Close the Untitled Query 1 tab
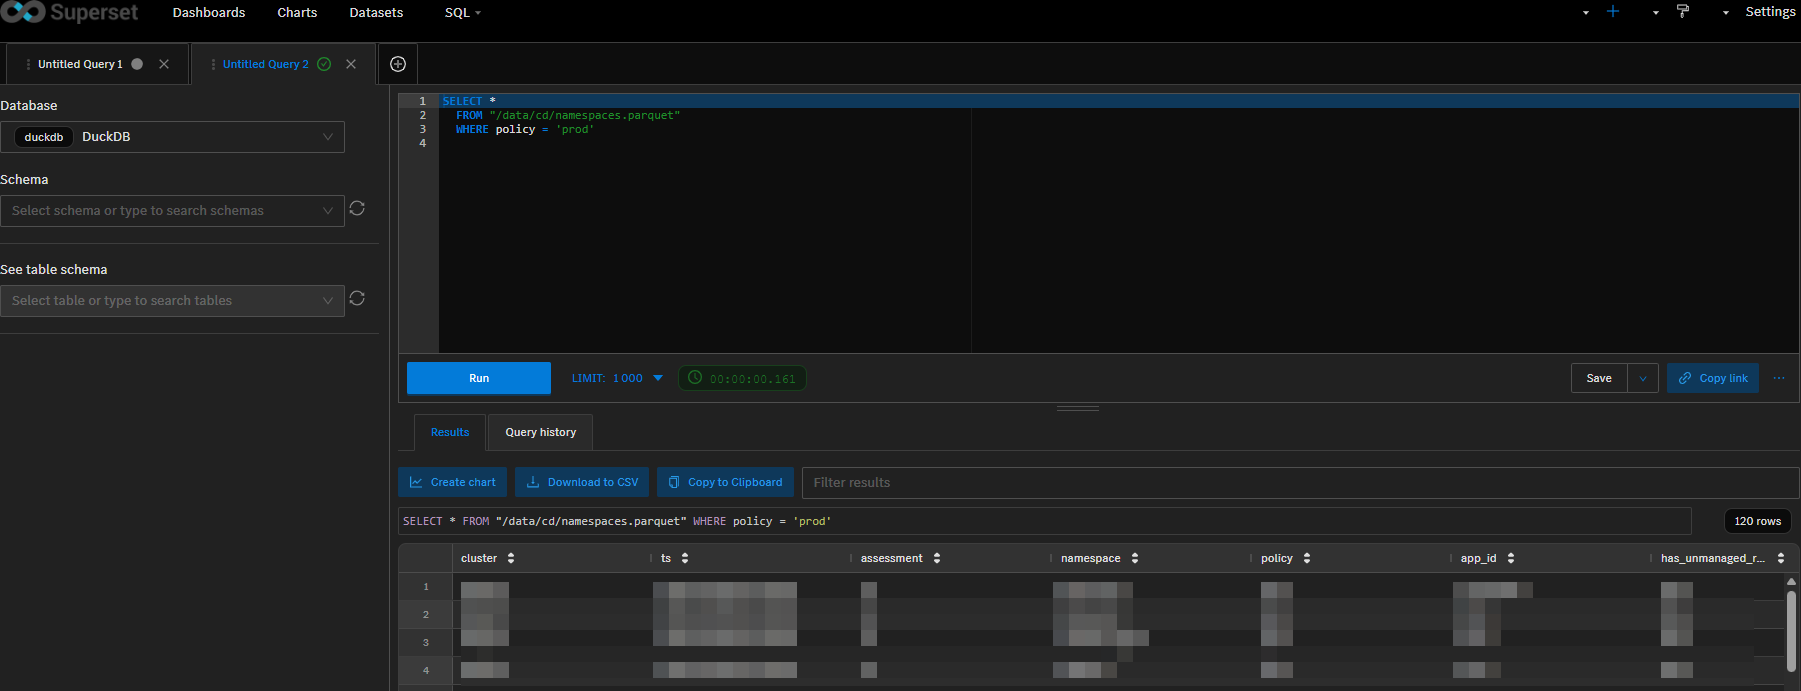This screenshot has height=691, width=1801. click(164, 64)
